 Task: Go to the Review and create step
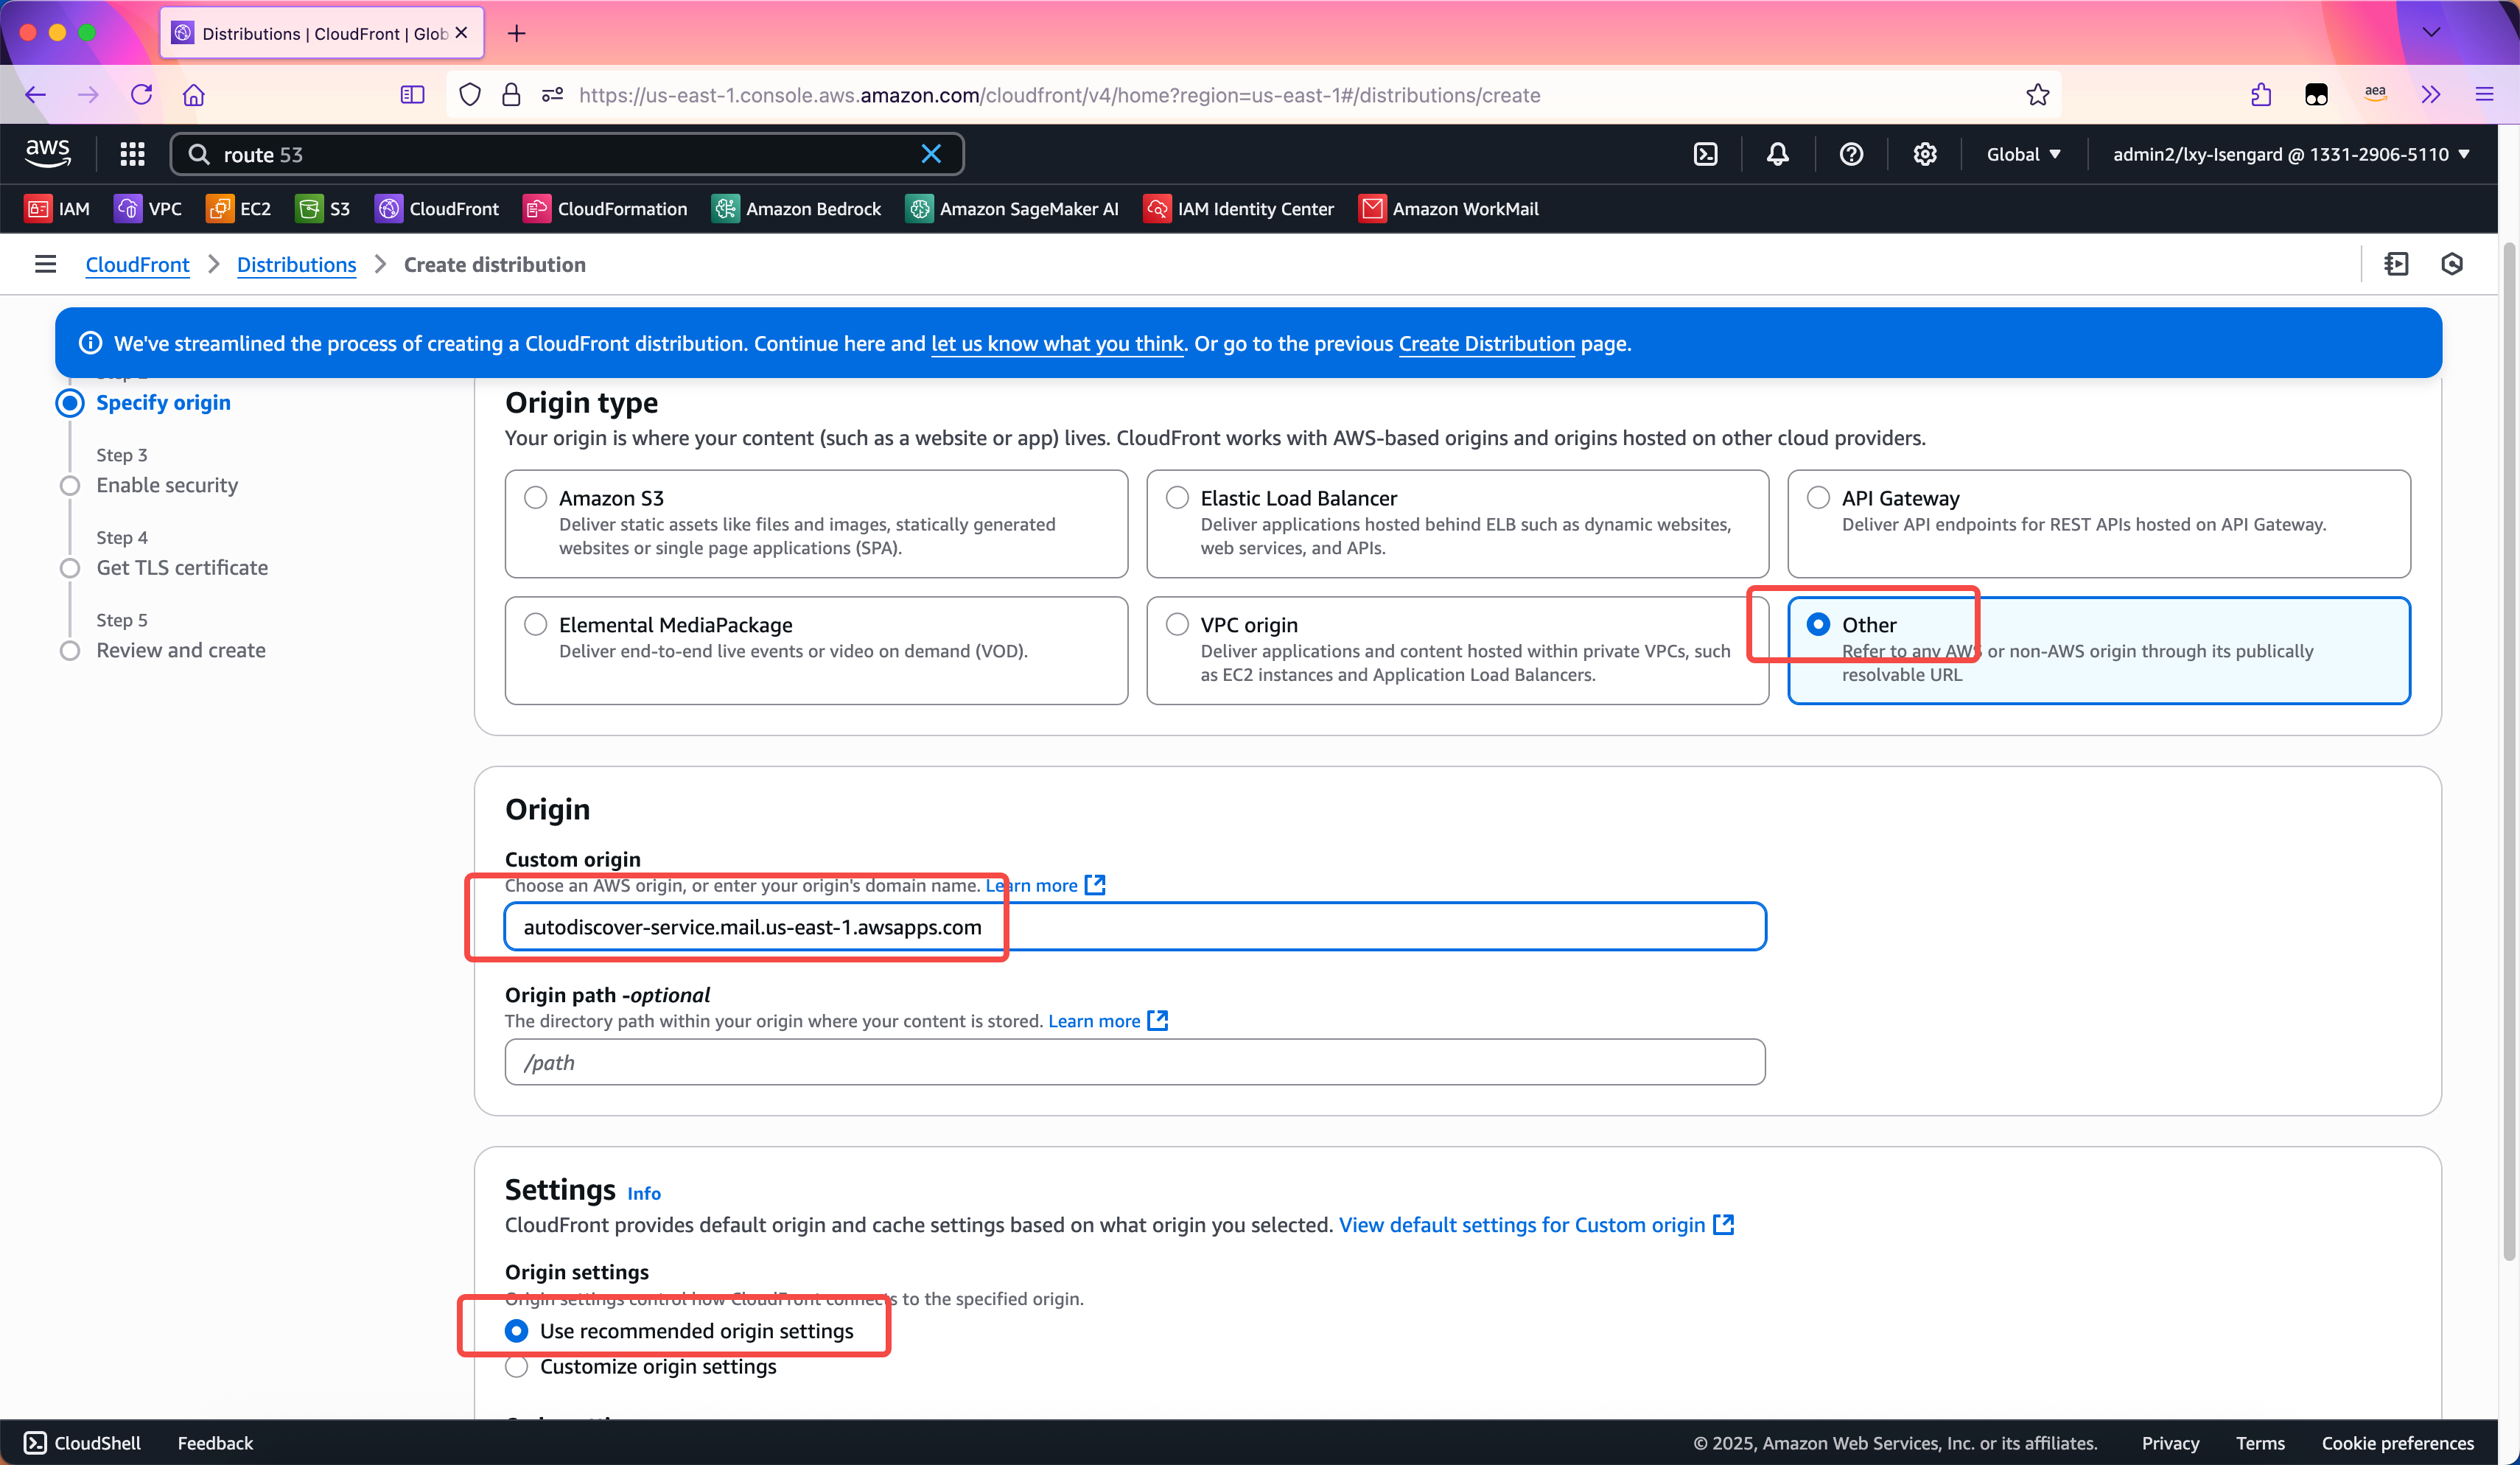click(181, 650)
